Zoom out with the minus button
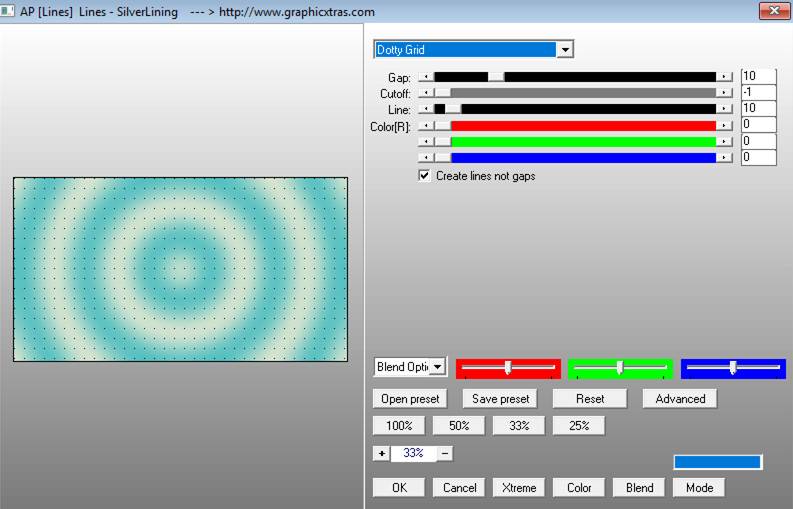The width and height of the screenshot is (793, 509). [x=445, y=453]
